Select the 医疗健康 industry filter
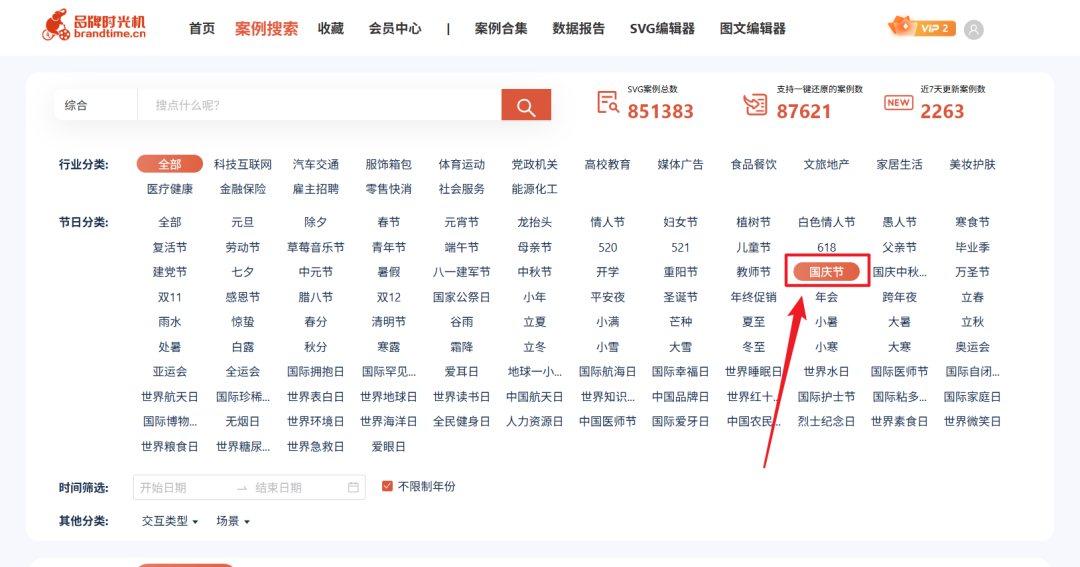Viewport: 1080px width, 567px height. pos(169,189)
